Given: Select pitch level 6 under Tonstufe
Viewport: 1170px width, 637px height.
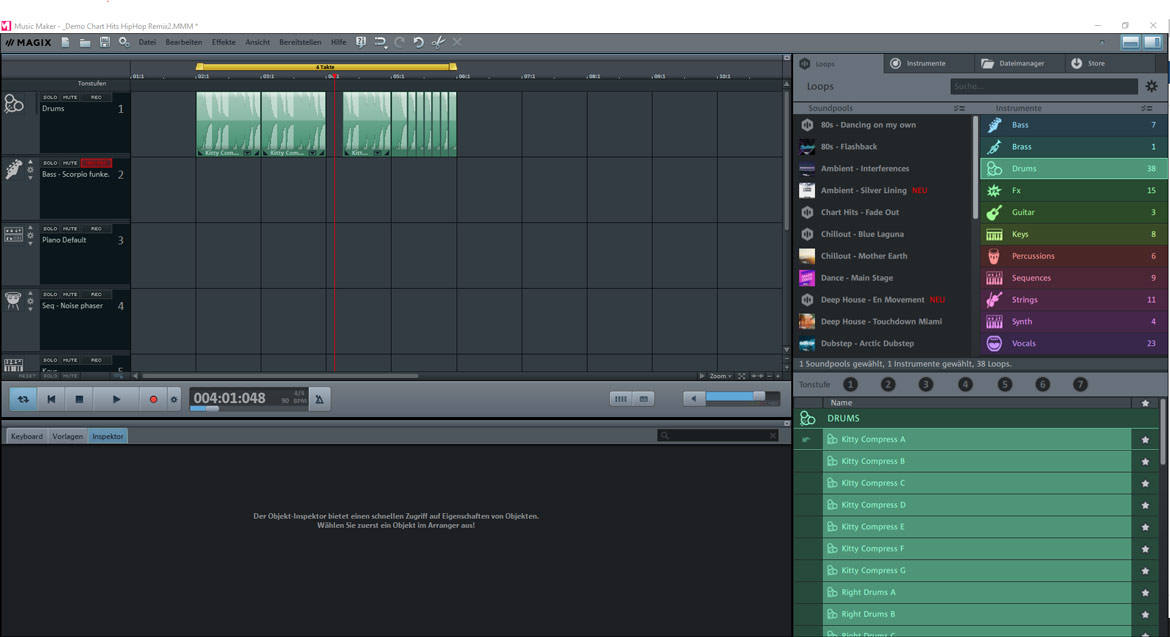Looking at the screenshot, I should (1042, 384).
